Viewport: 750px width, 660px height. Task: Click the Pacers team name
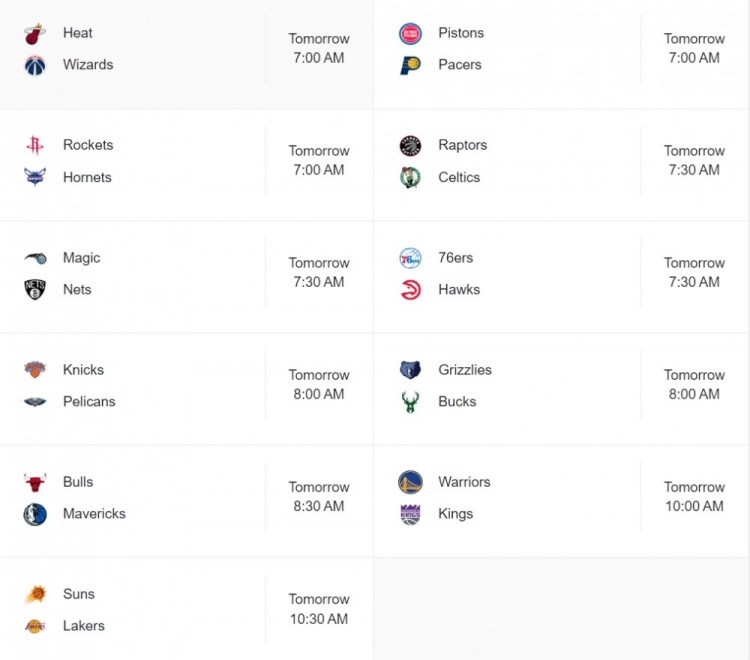[460, 65]
